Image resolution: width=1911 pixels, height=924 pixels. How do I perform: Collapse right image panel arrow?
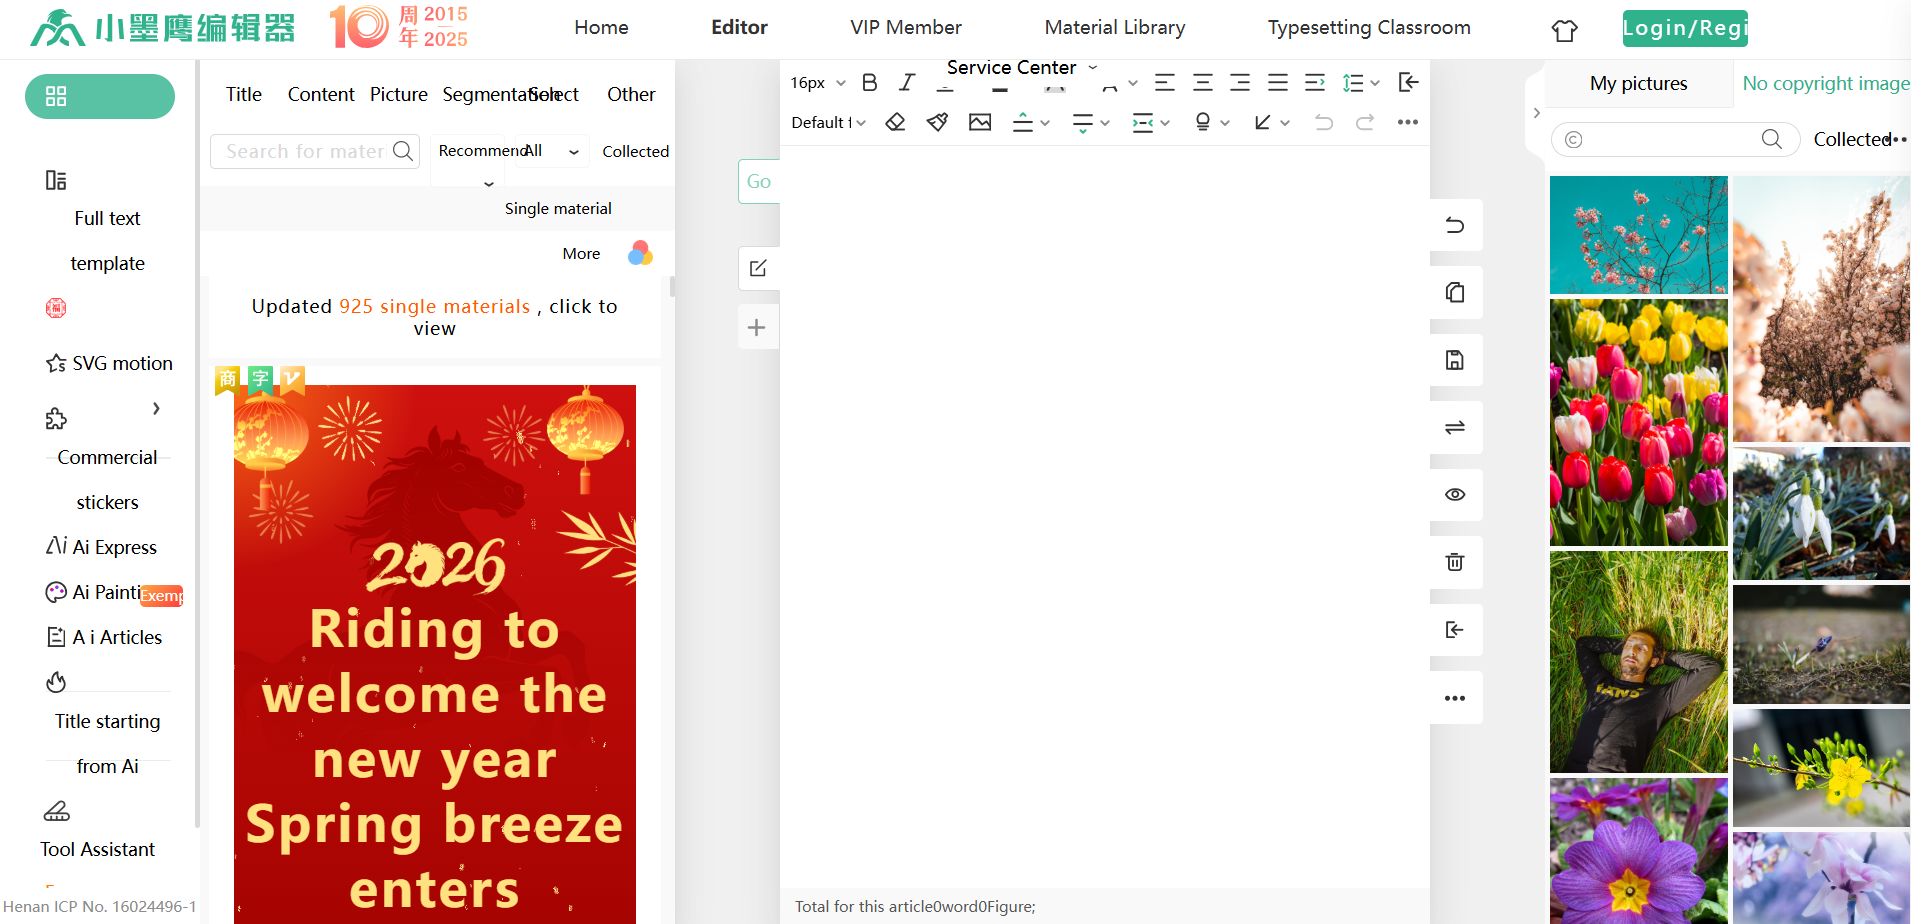(x=1537, y=113)
